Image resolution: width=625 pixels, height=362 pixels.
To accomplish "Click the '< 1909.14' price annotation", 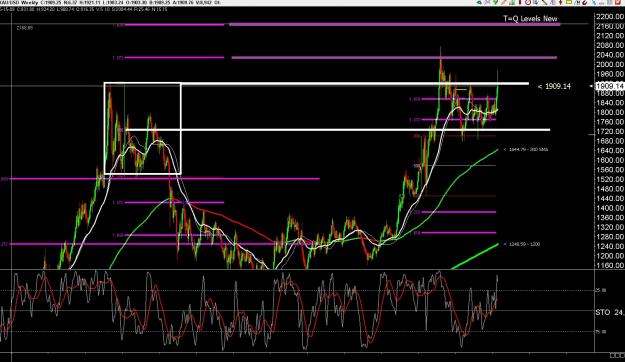I will coord(554,86).
